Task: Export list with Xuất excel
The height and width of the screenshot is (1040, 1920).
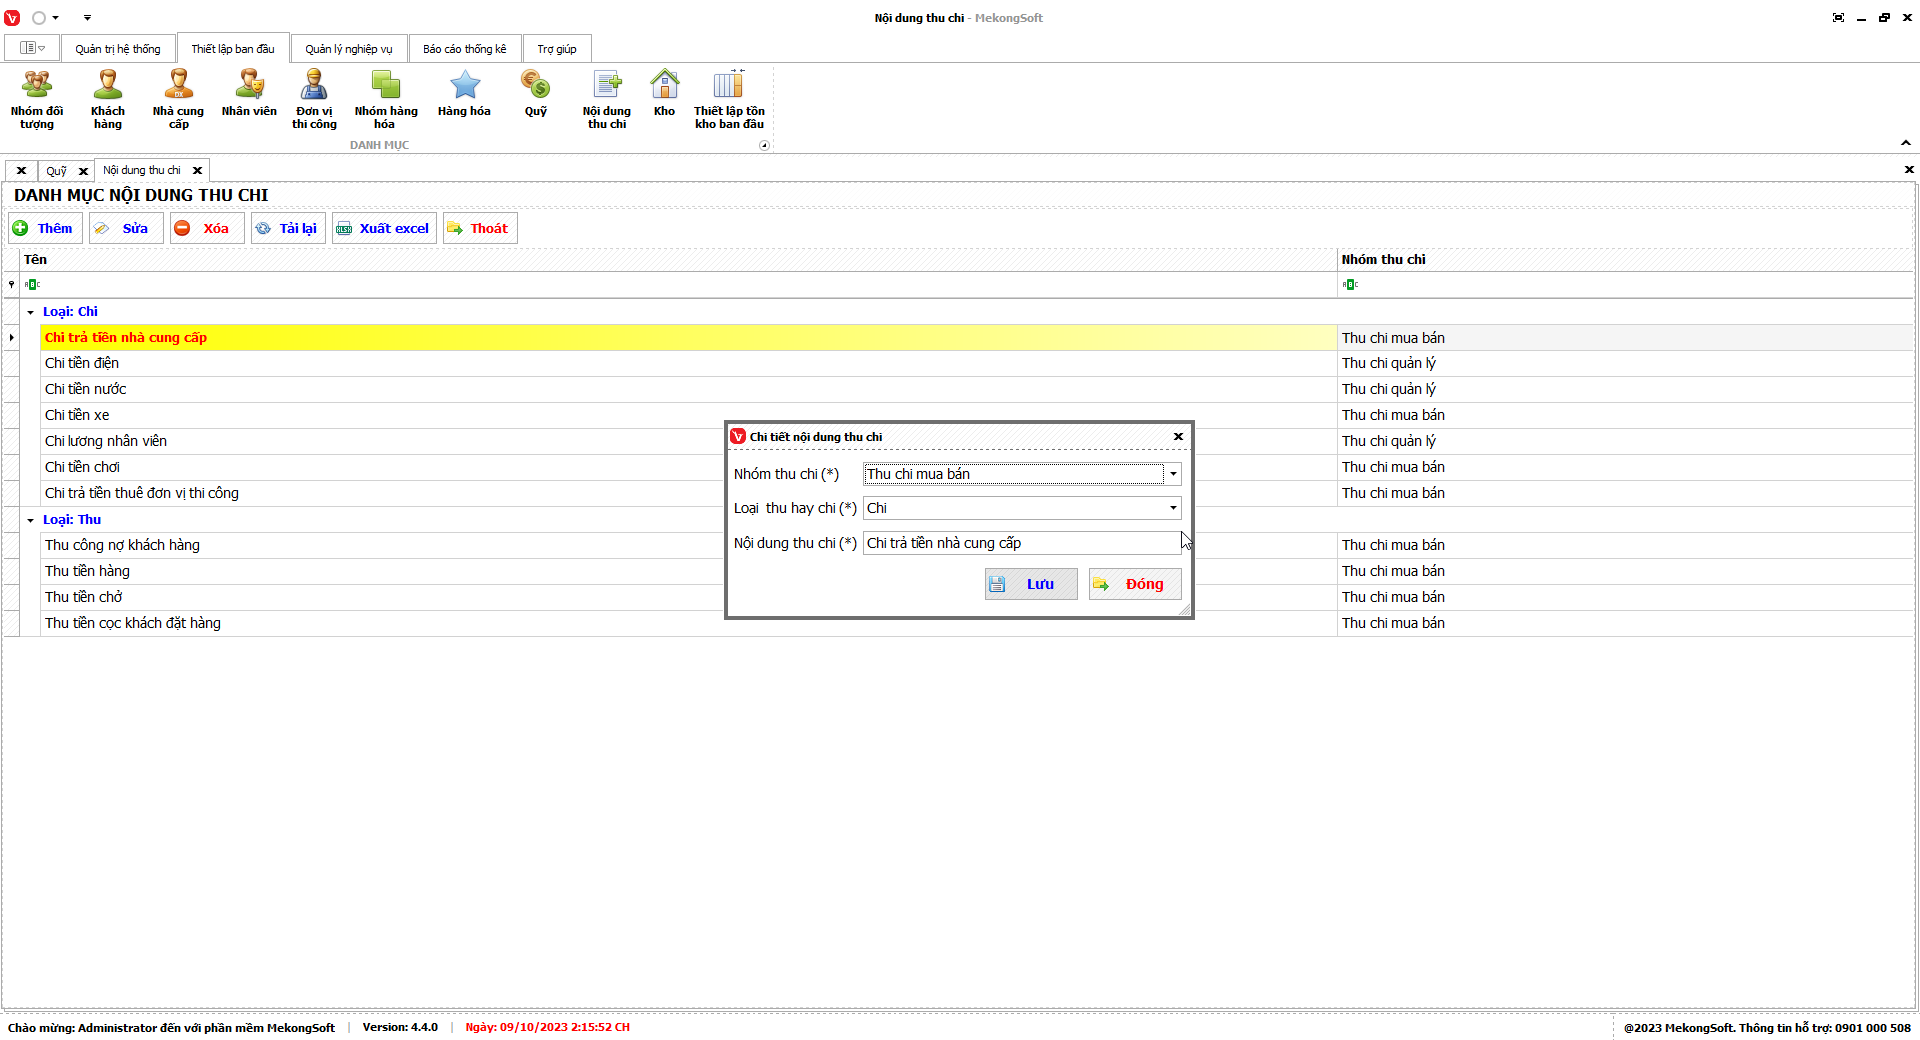Action: pos(384,228)
